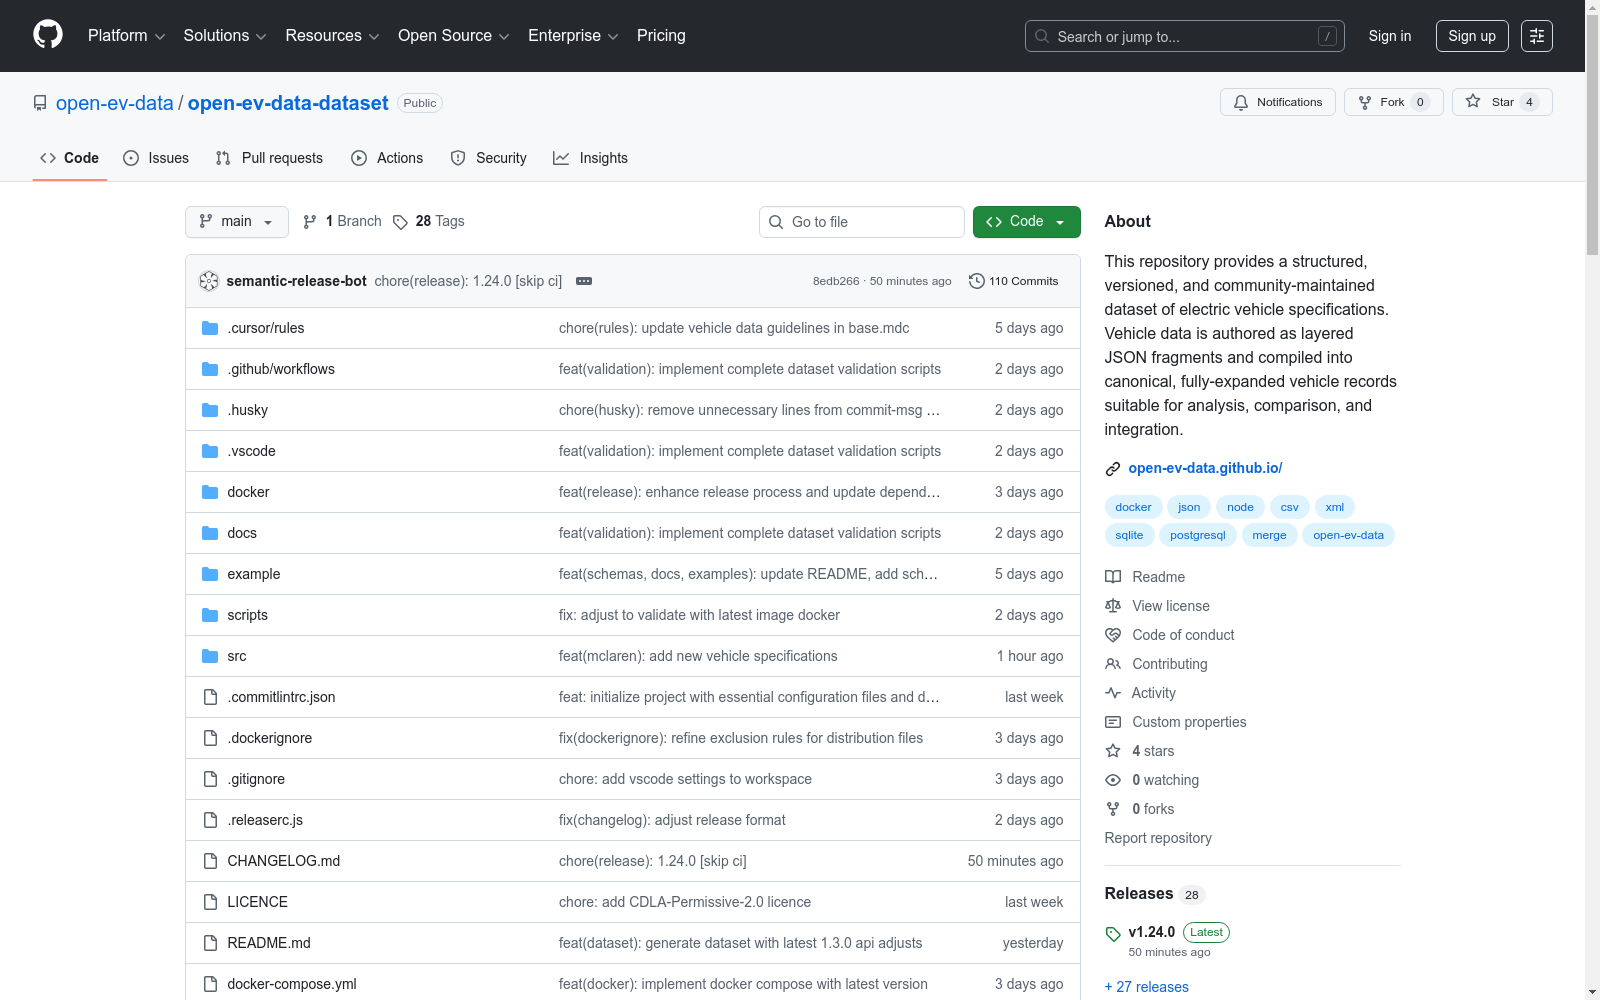Switch to the Pull requests tab
The image size is (1600, 1000).
pyautogui.click(x=269, y=158)
